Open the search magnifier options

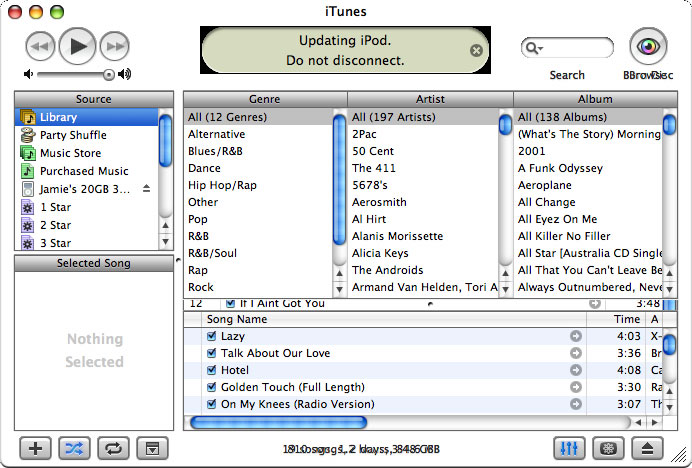(x=534, y=48)
